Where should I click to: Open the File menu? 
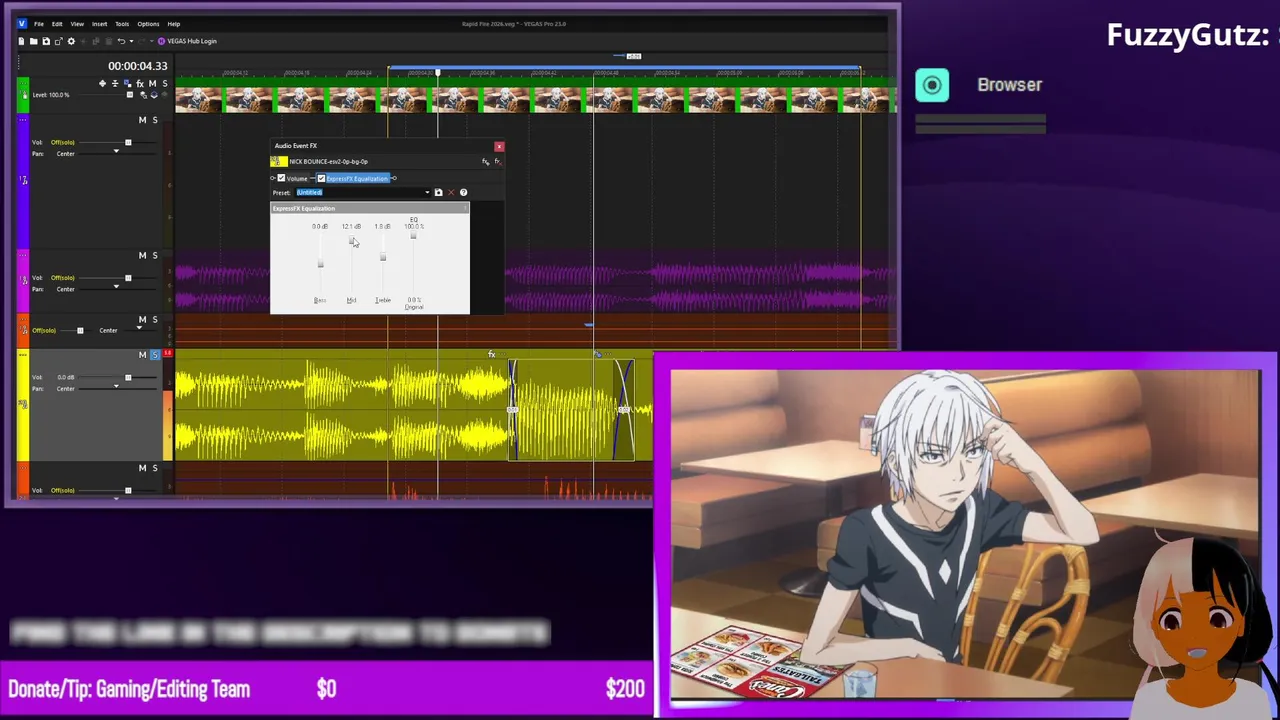click(39, 24)
